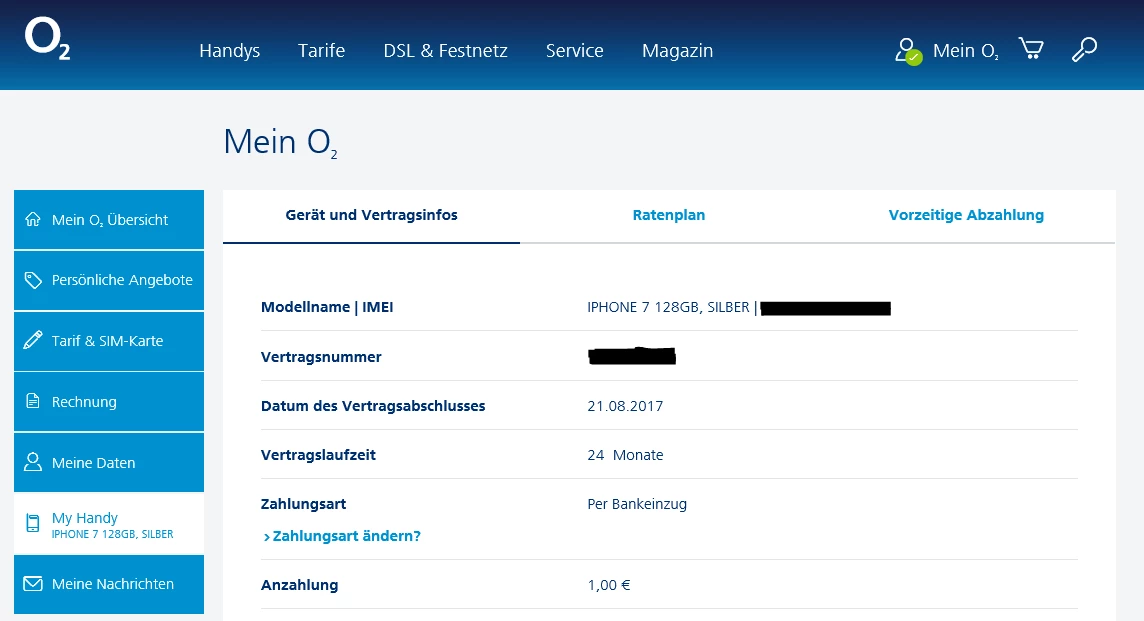The width and height of the screenshot is (1144, 621).
Task: Click the Modellname | IMEI label
Action: click(327, 307)
